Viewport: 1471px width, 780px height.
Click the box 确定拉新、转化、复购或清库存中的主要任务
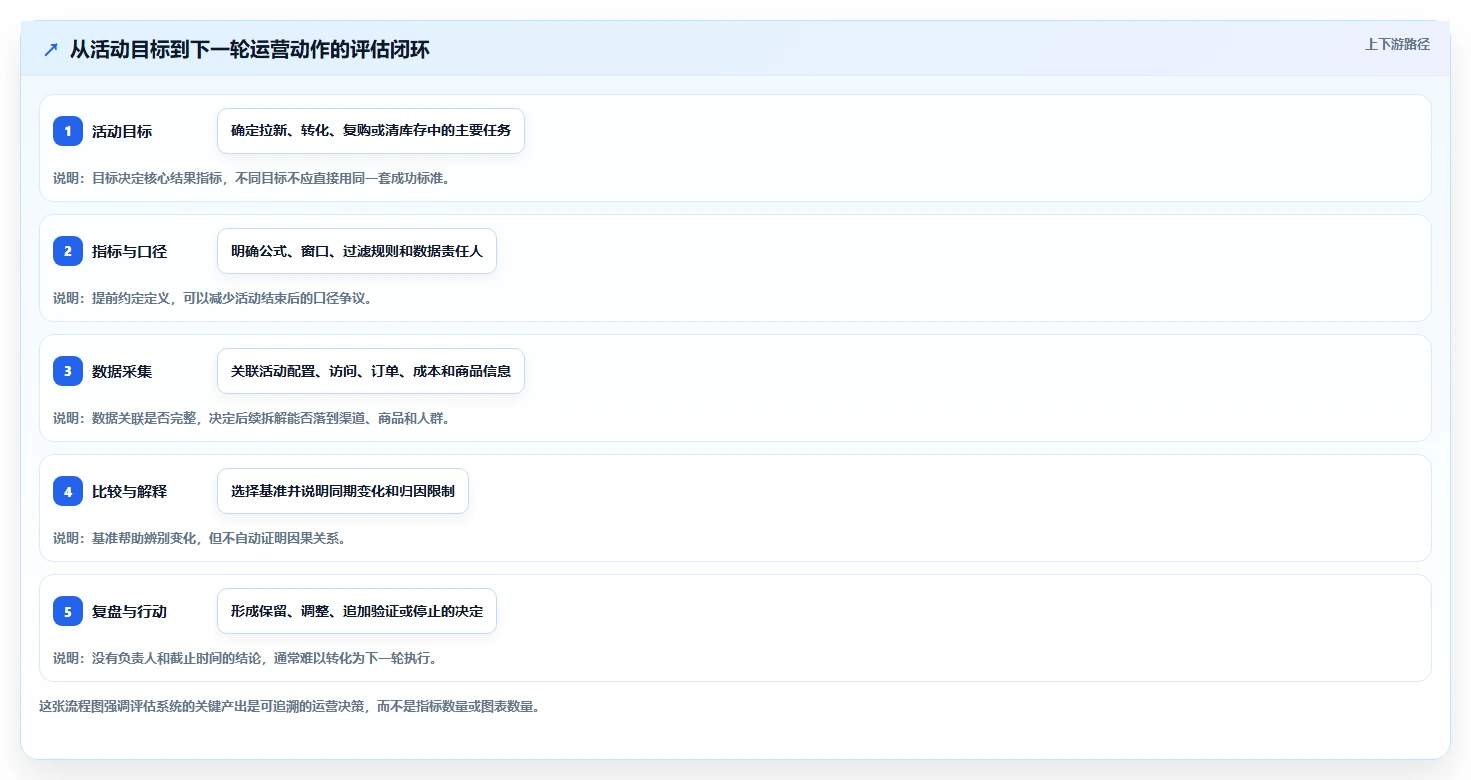click(371, 131)
